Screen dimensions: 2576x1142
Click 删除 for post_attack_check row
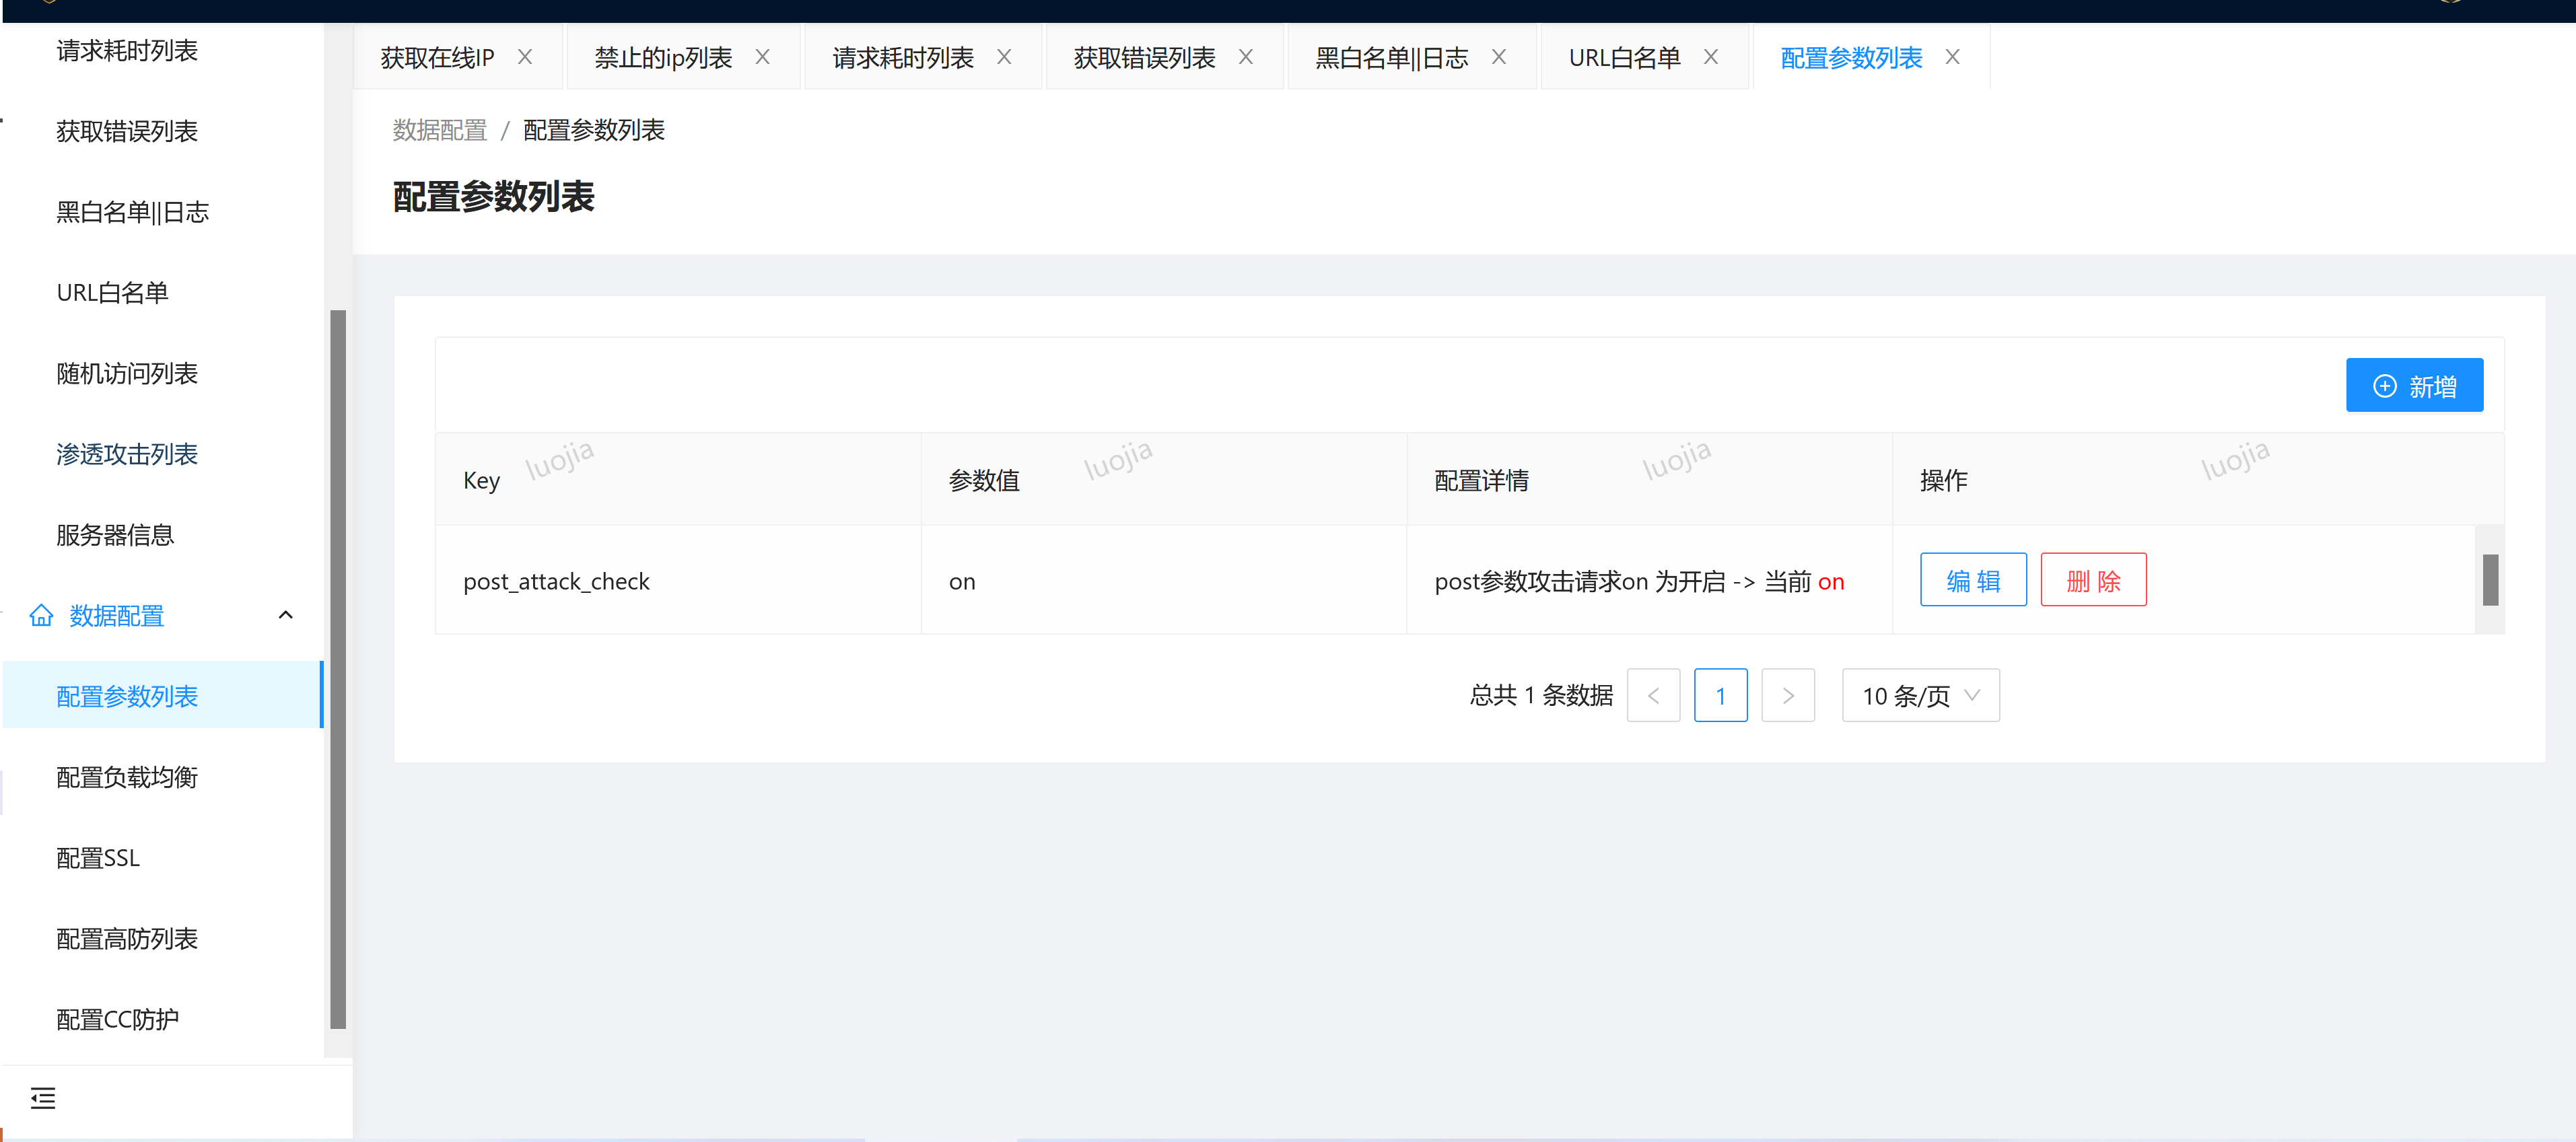[x=2092, y=580]
